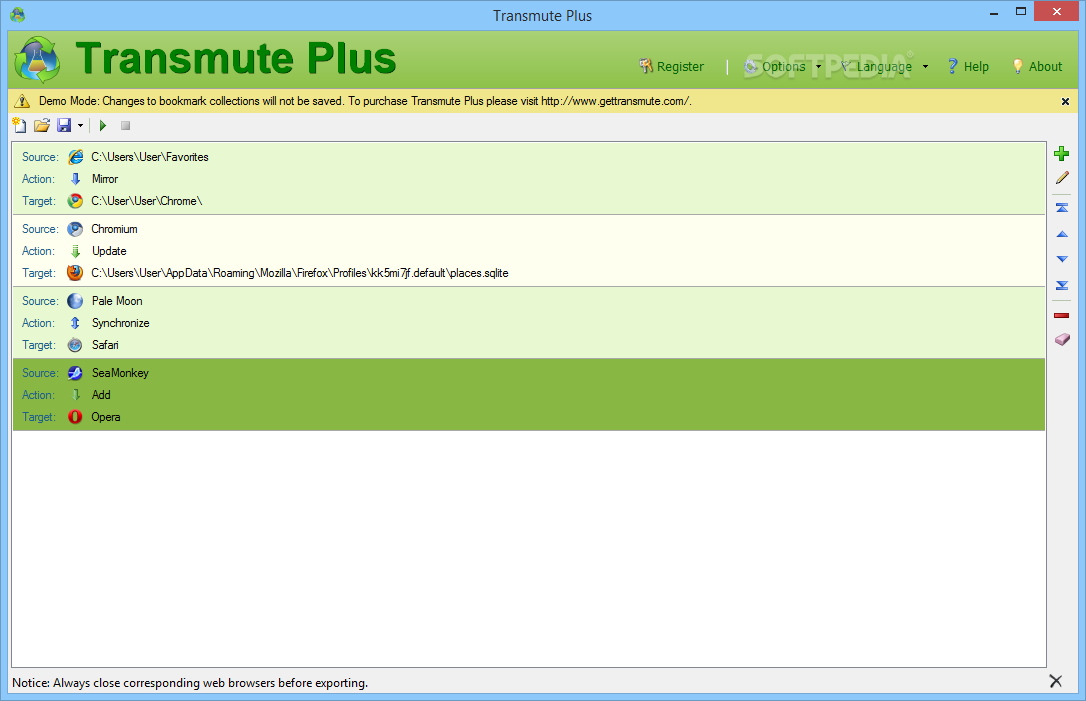The height and width of the screenshot is (701, 1086).
Task: Select the Mirror action text
Action: (x=105, y=179)
